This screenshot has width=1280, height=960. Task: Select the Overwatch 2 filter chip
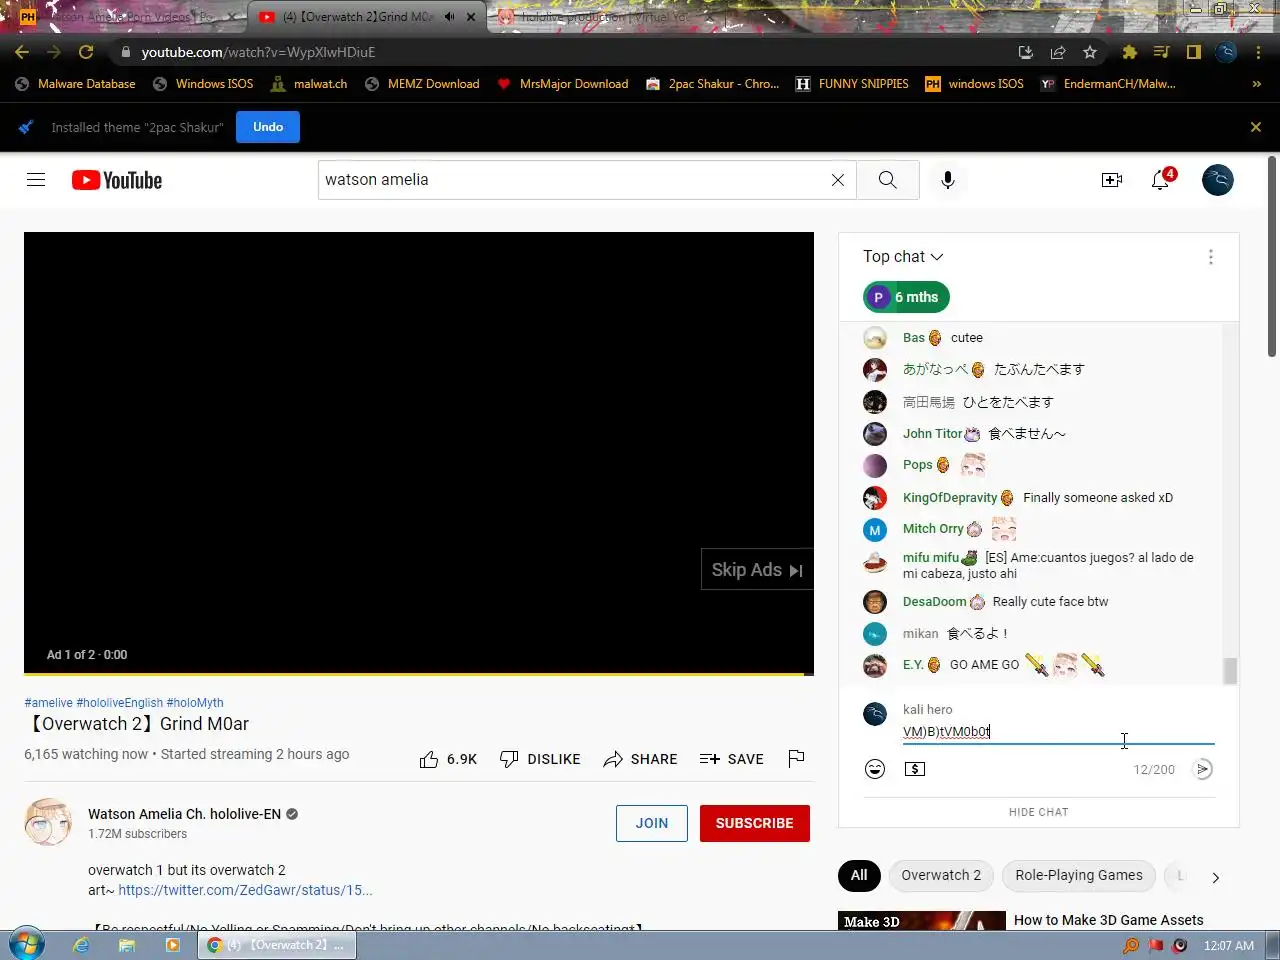pyautogui.click(x=941, y=876)
